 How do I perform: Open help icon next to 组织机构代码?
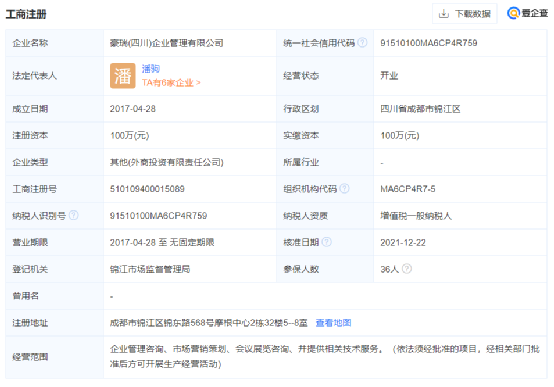[x=344, y=189]
